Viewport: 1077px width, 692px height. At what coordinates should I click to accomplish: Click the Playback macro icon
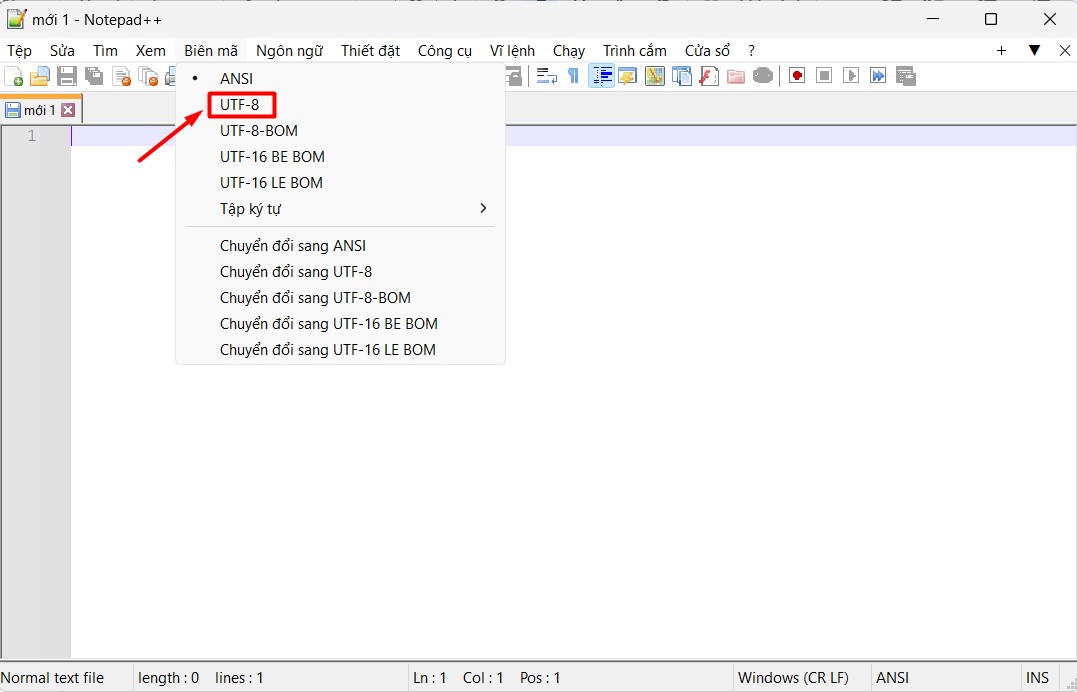point(851,76)
